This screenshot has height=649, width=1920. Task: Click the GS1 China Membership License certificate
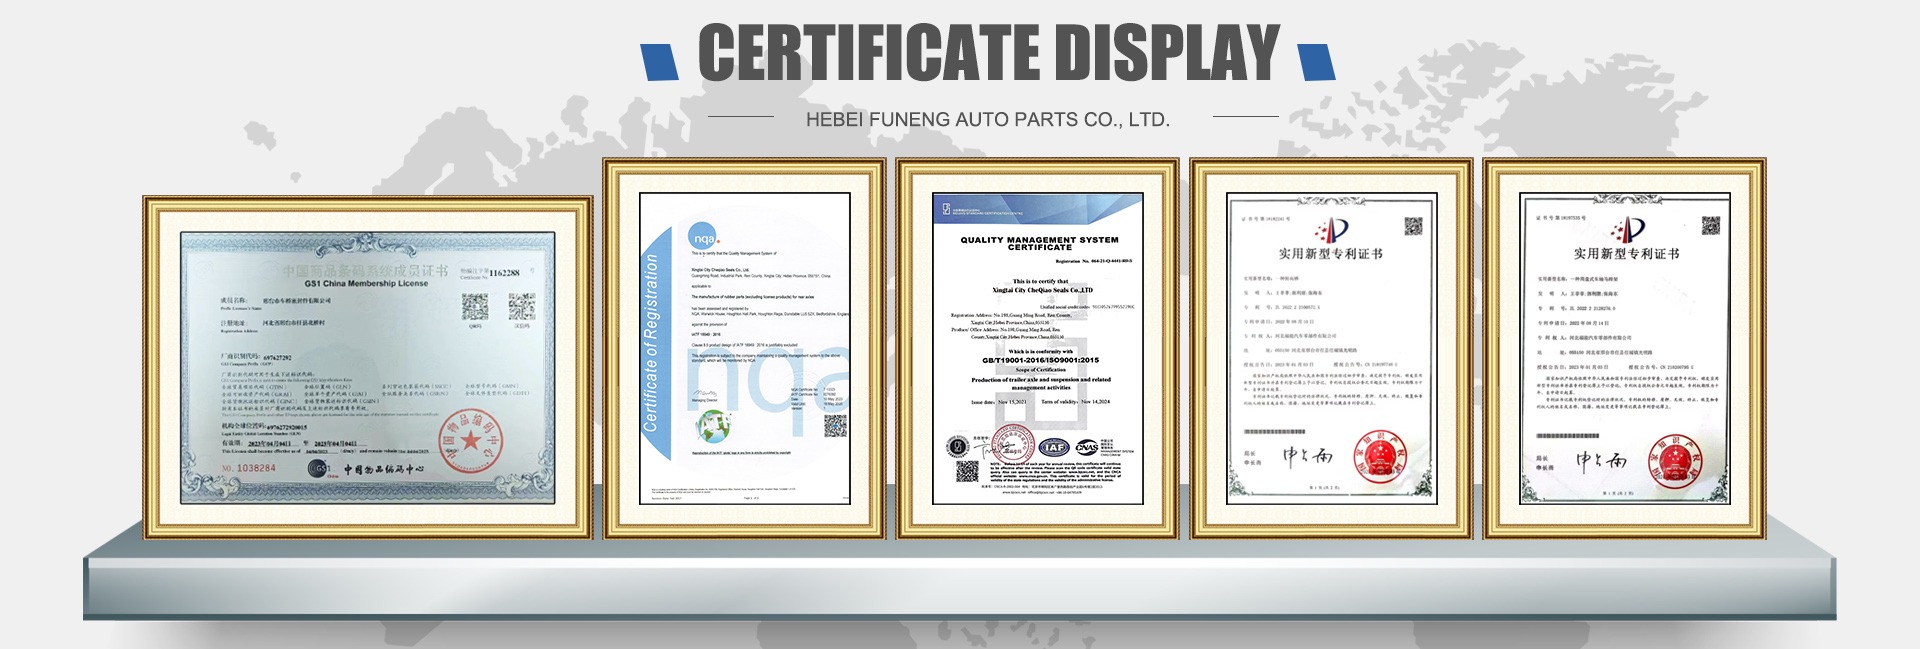367,366
